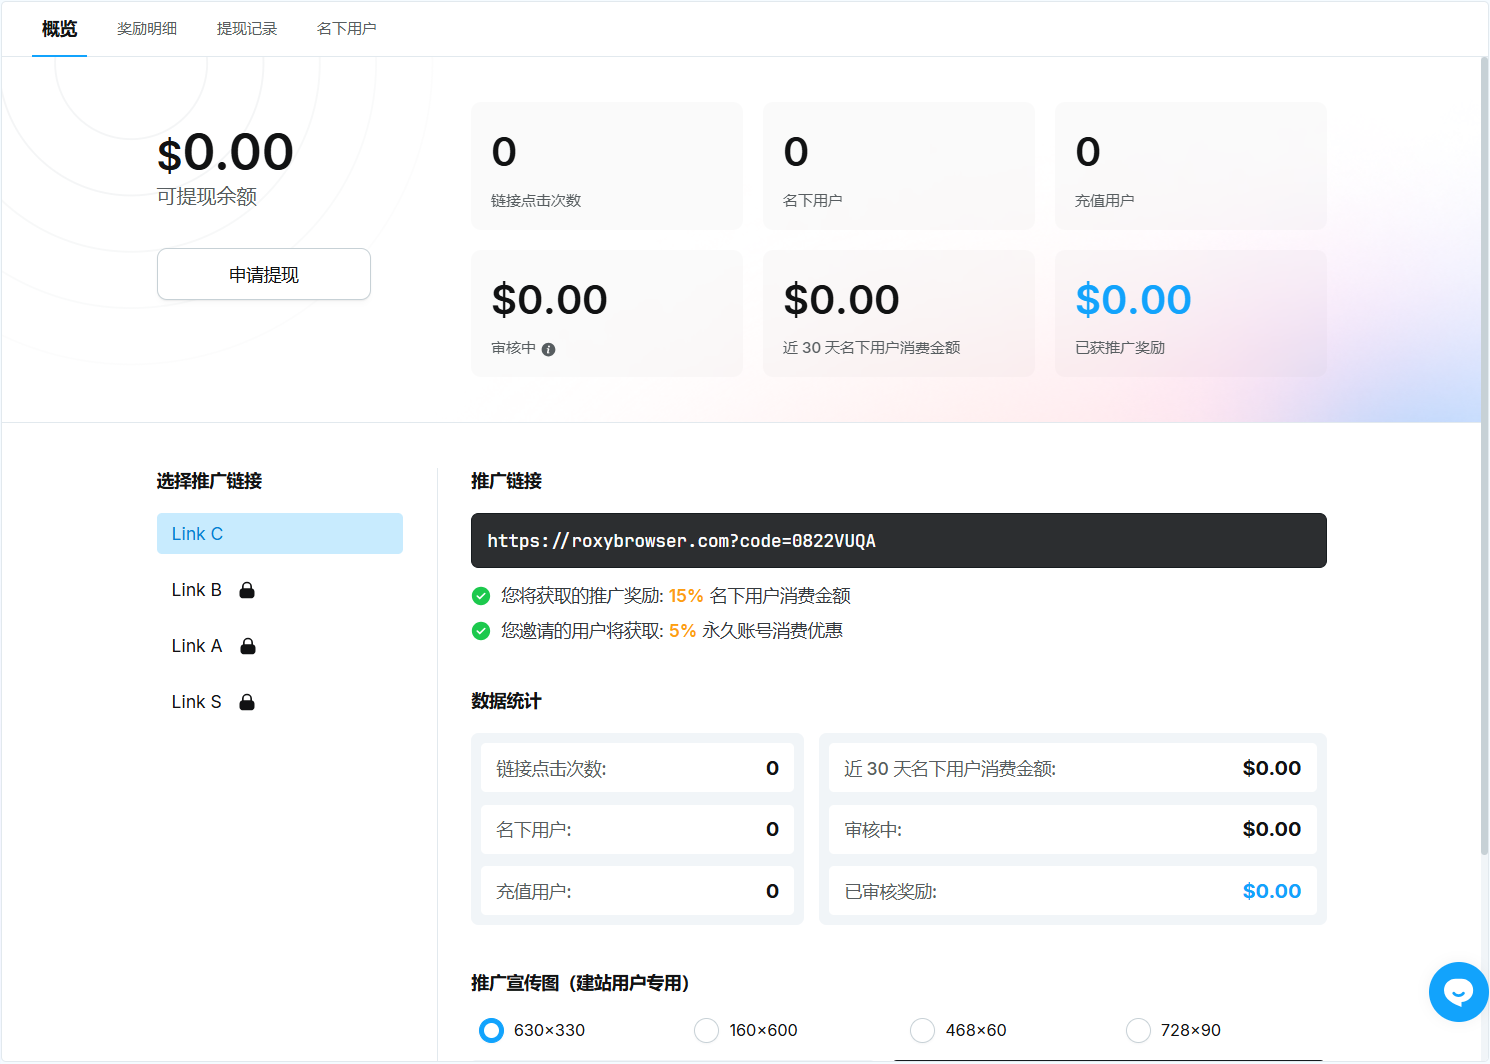The width and height of the screenshot is (1490, 1064).
Task: Select the 160×600 banner size radio
Action: tap(706, 1030)
